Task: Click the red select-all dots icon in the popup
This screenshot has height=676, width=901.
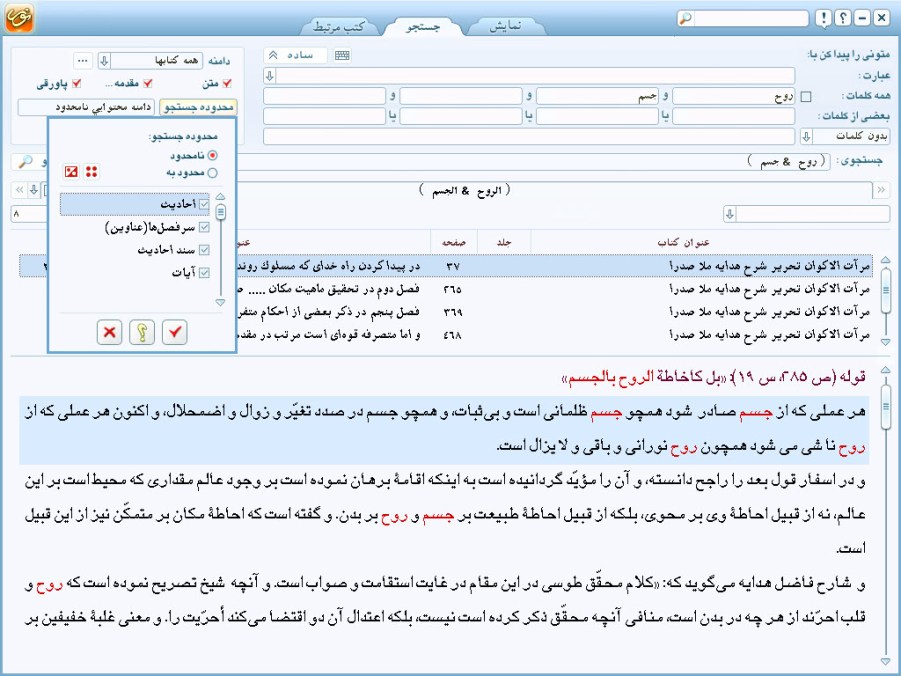Action: click(x=91, y=171)
